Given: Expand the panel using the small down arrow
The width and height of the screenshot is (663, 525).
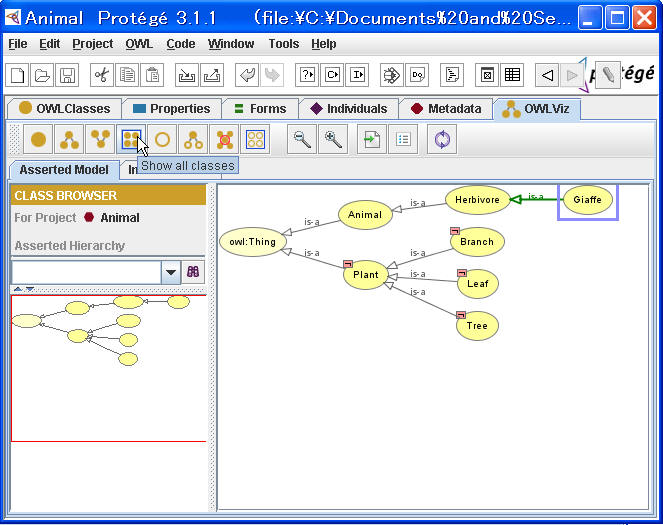Looking at the screenshot, I should [x=29, y=290].
